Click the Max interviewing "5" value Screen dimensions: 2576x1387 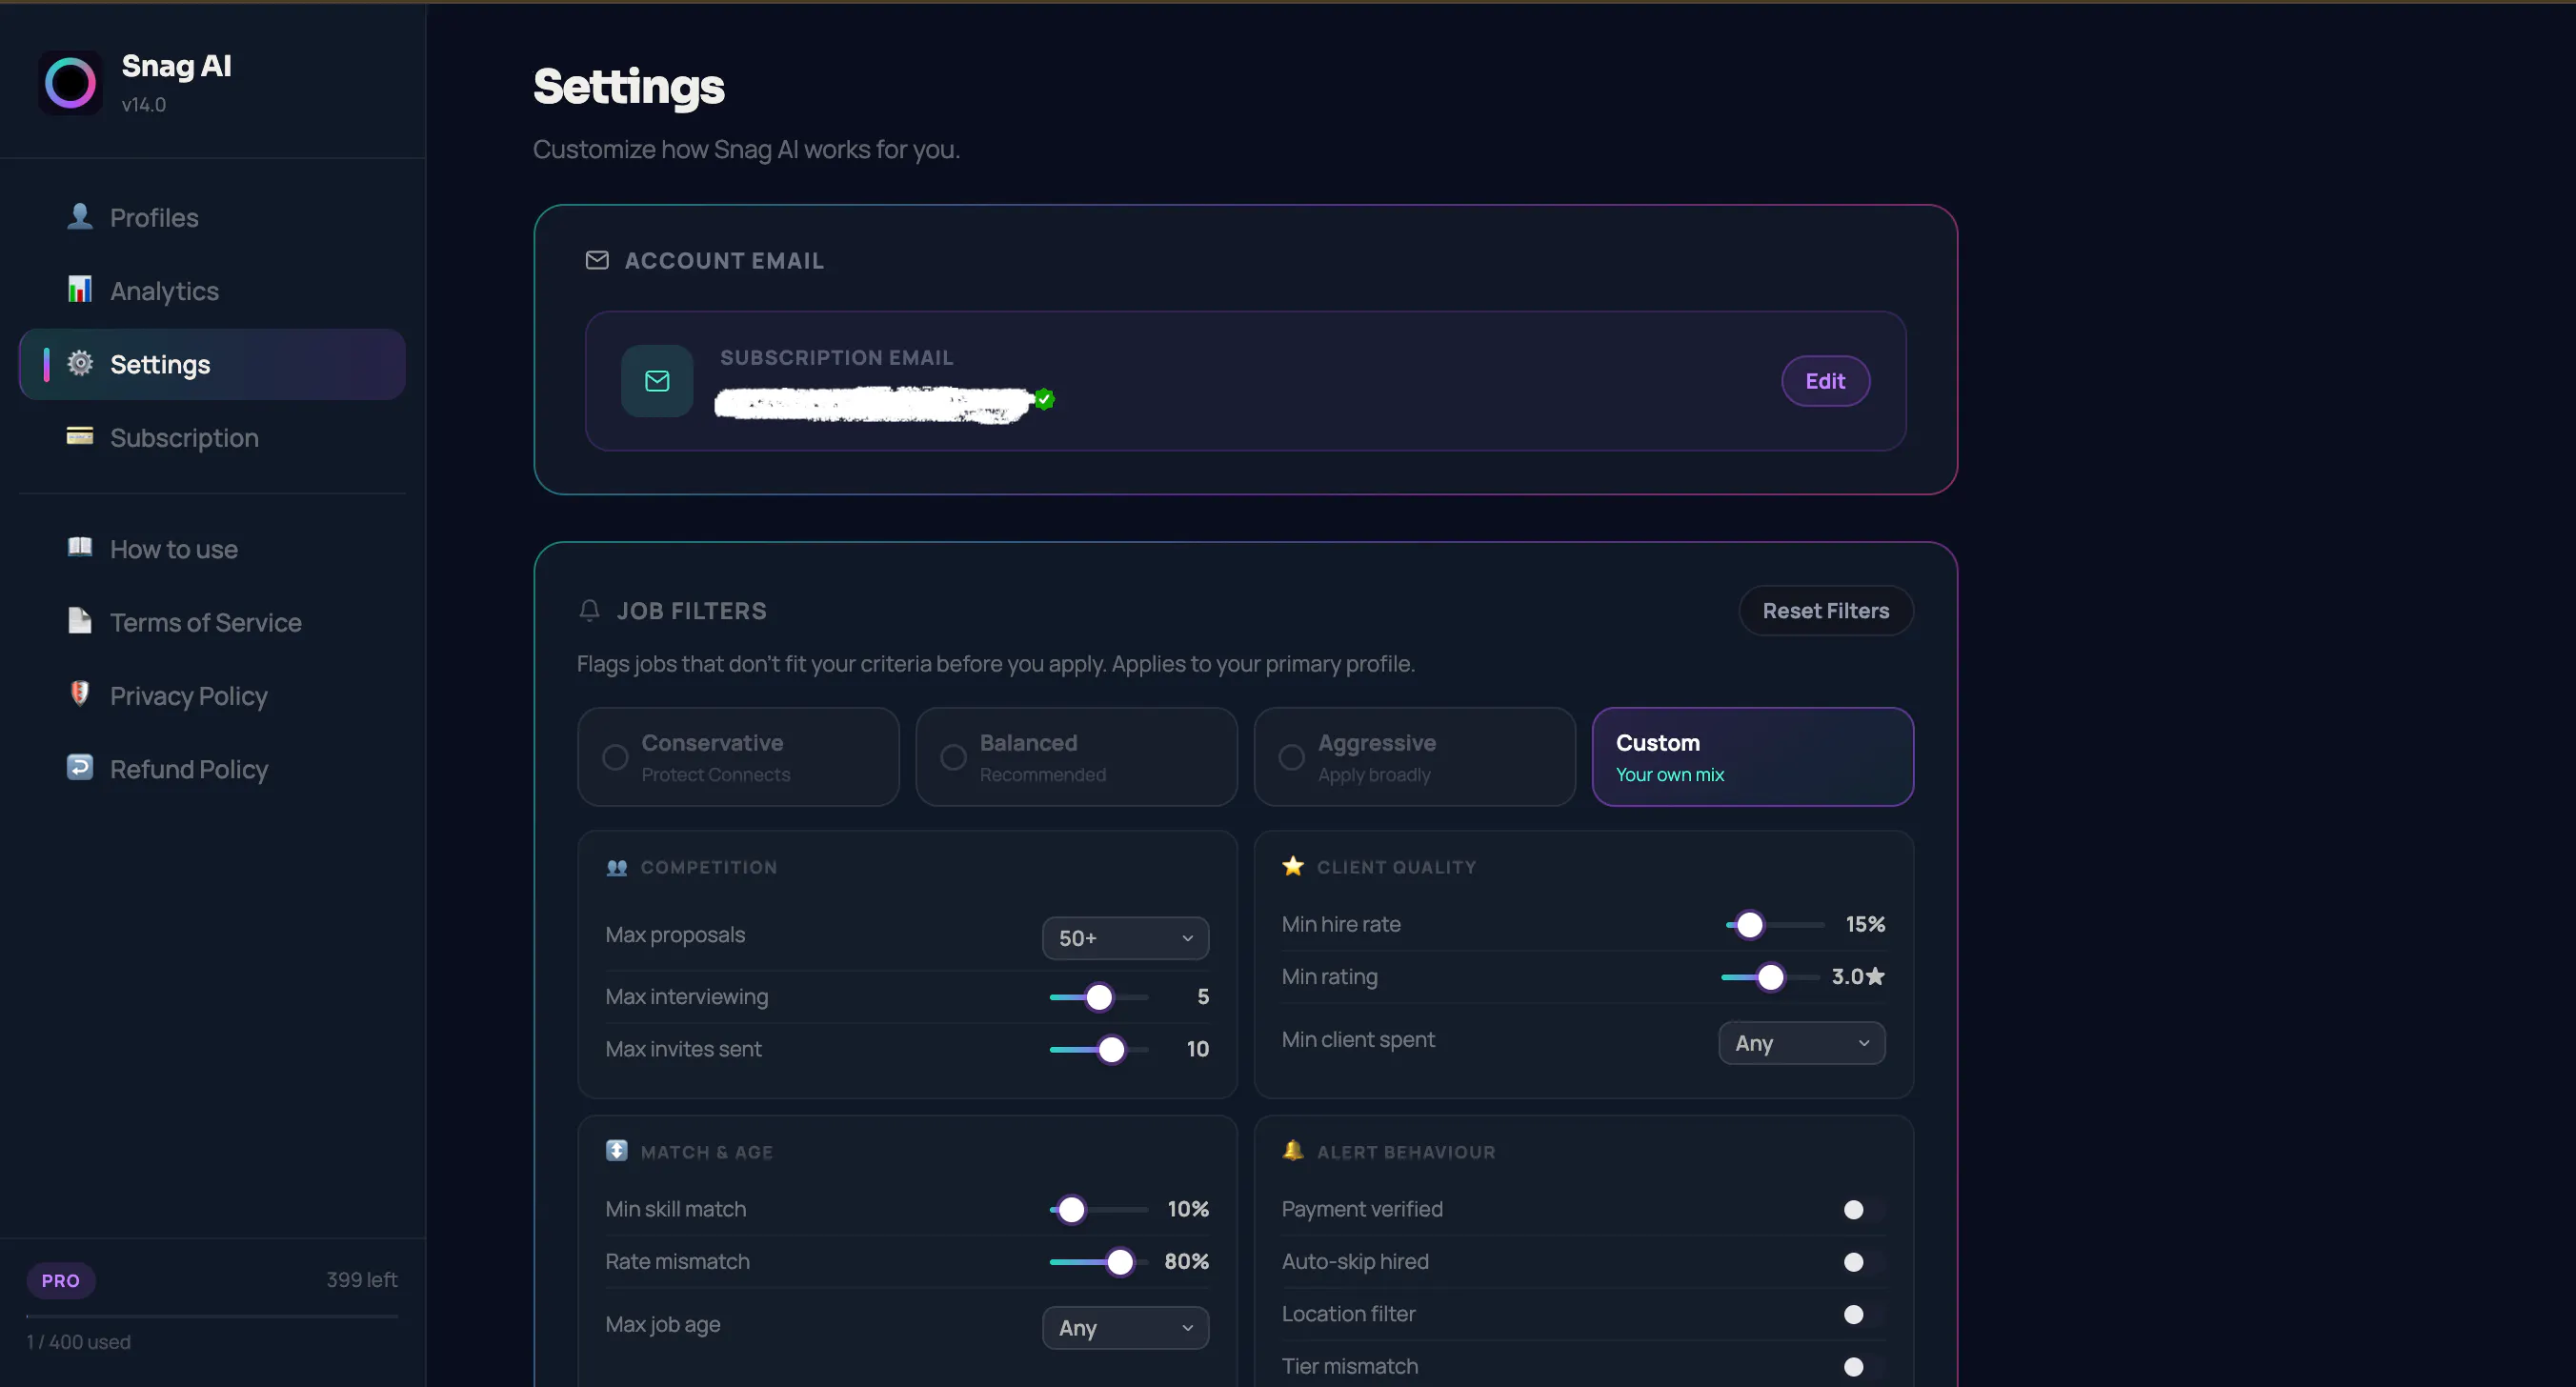[1203, 997]
